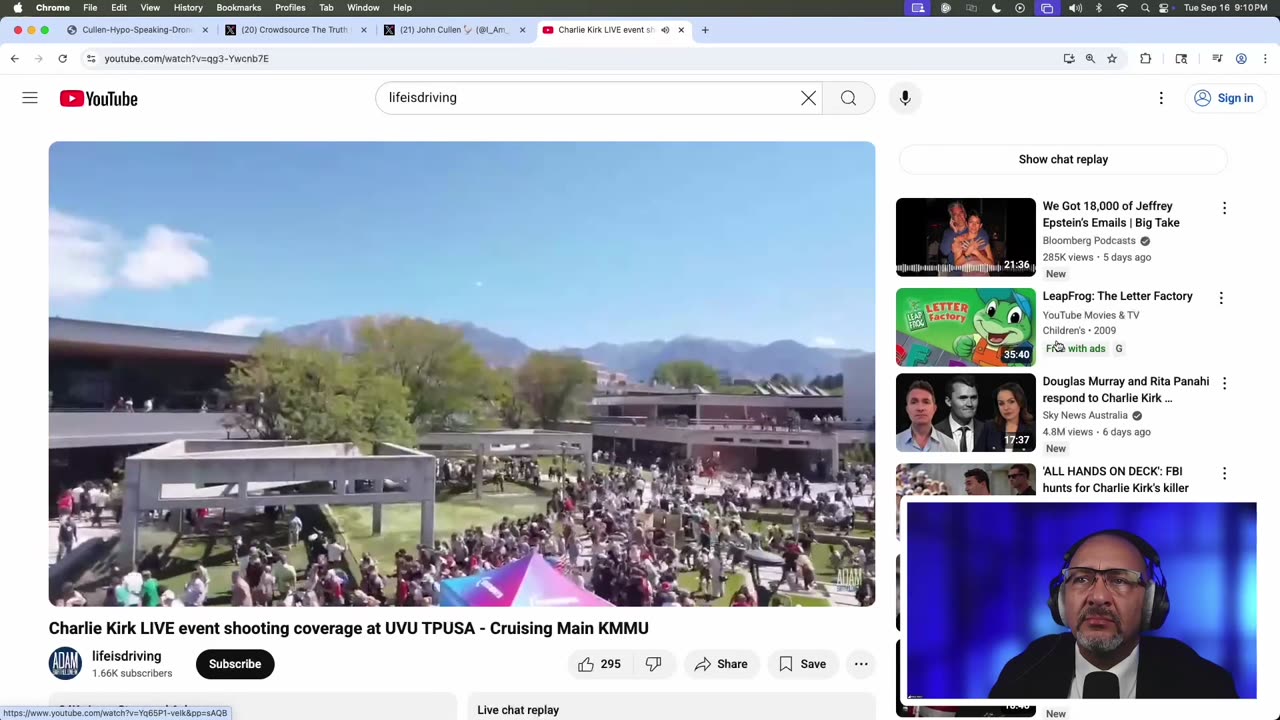This screenshot has height=720, width=1280.
Task: Save the video to a playlist
Action: 802,664
